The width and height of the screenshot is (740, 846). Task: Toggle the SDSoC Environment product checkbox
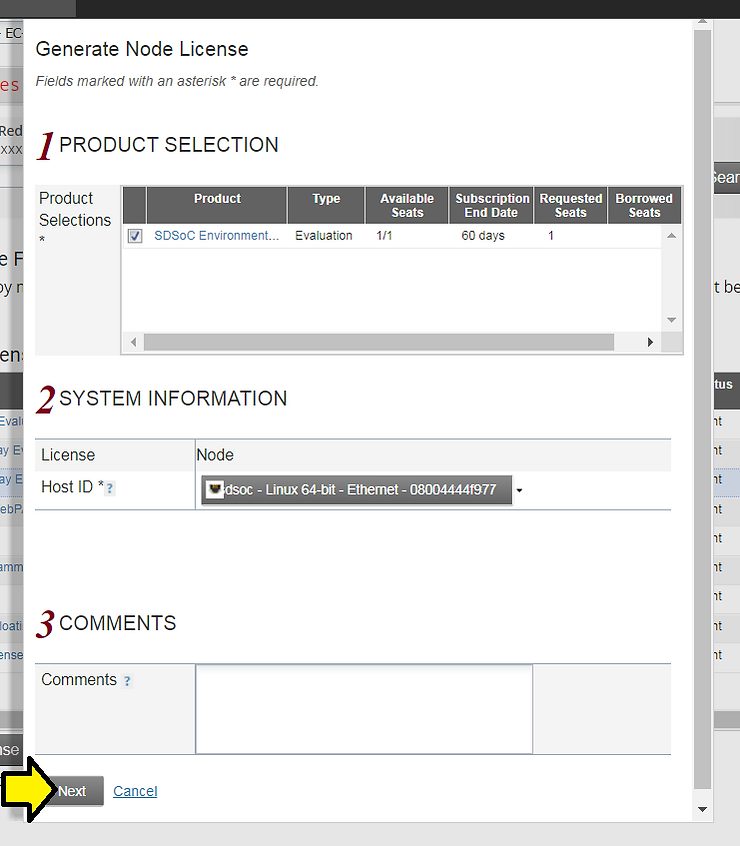[135, 236]
